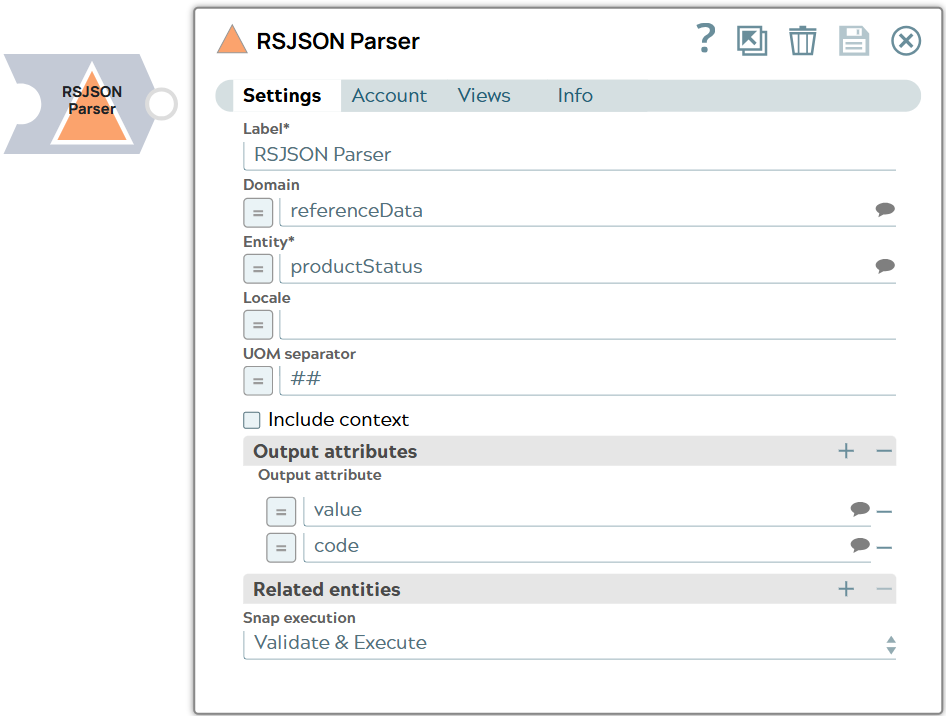The height and width of the screenshot is (716, 946).
Task: Save the snap settings with disk icon
Action: (853, 40)
